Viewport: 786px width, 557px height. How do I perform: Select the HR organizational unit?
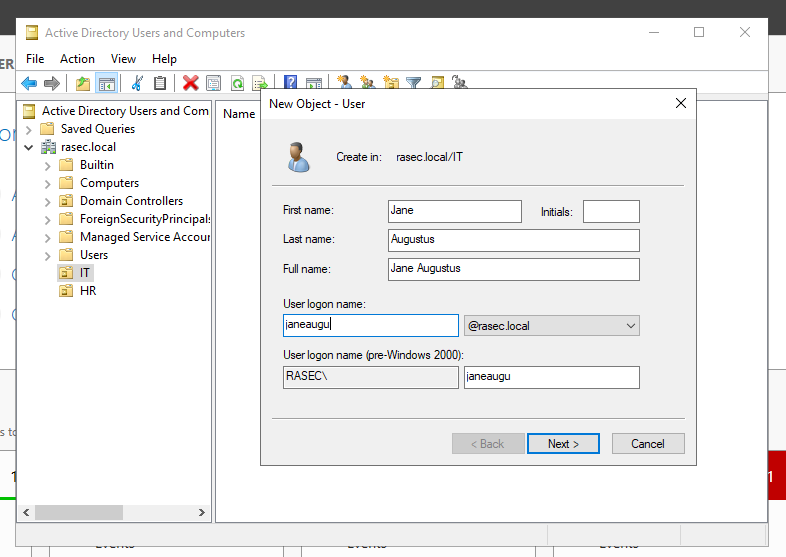(x=88, y=291)
